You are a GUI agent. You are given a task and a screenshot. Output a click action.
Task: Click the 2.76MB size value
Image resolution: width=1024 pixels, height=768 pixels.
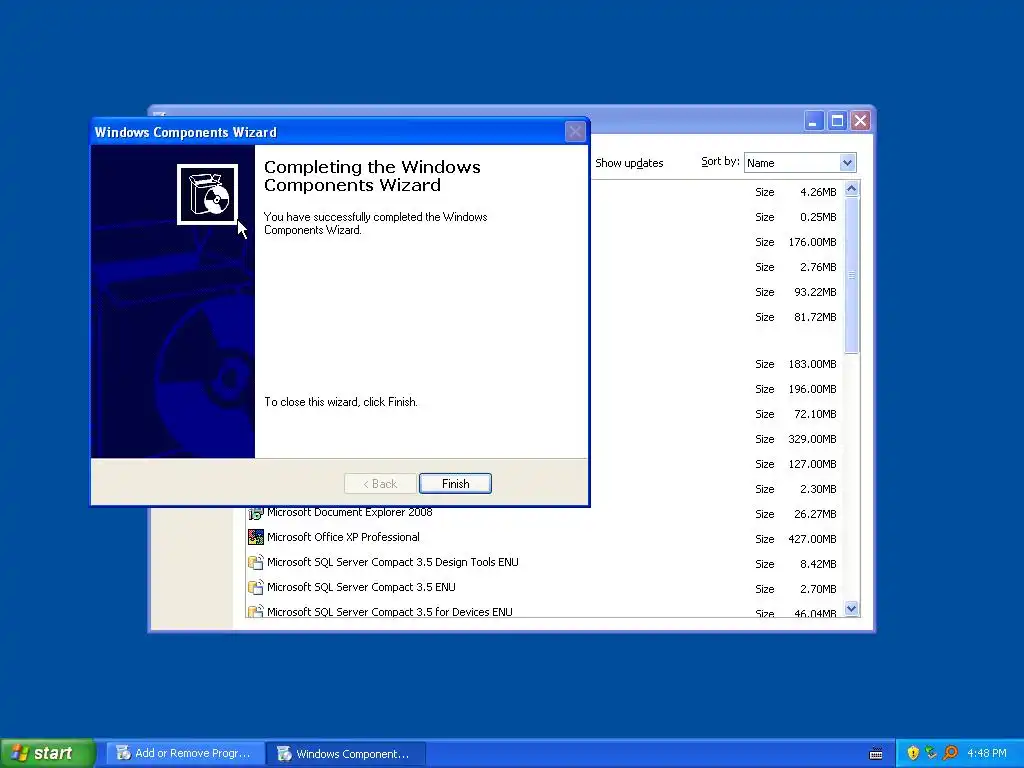[818, 266]
